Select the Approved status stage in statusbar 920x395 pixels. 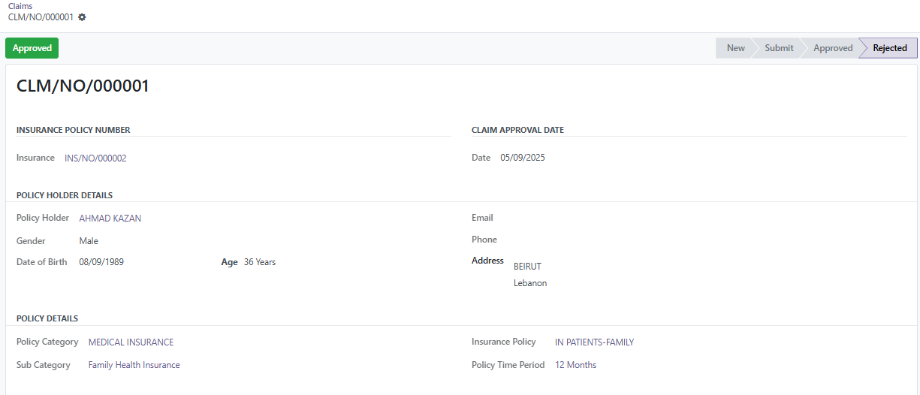833,48
